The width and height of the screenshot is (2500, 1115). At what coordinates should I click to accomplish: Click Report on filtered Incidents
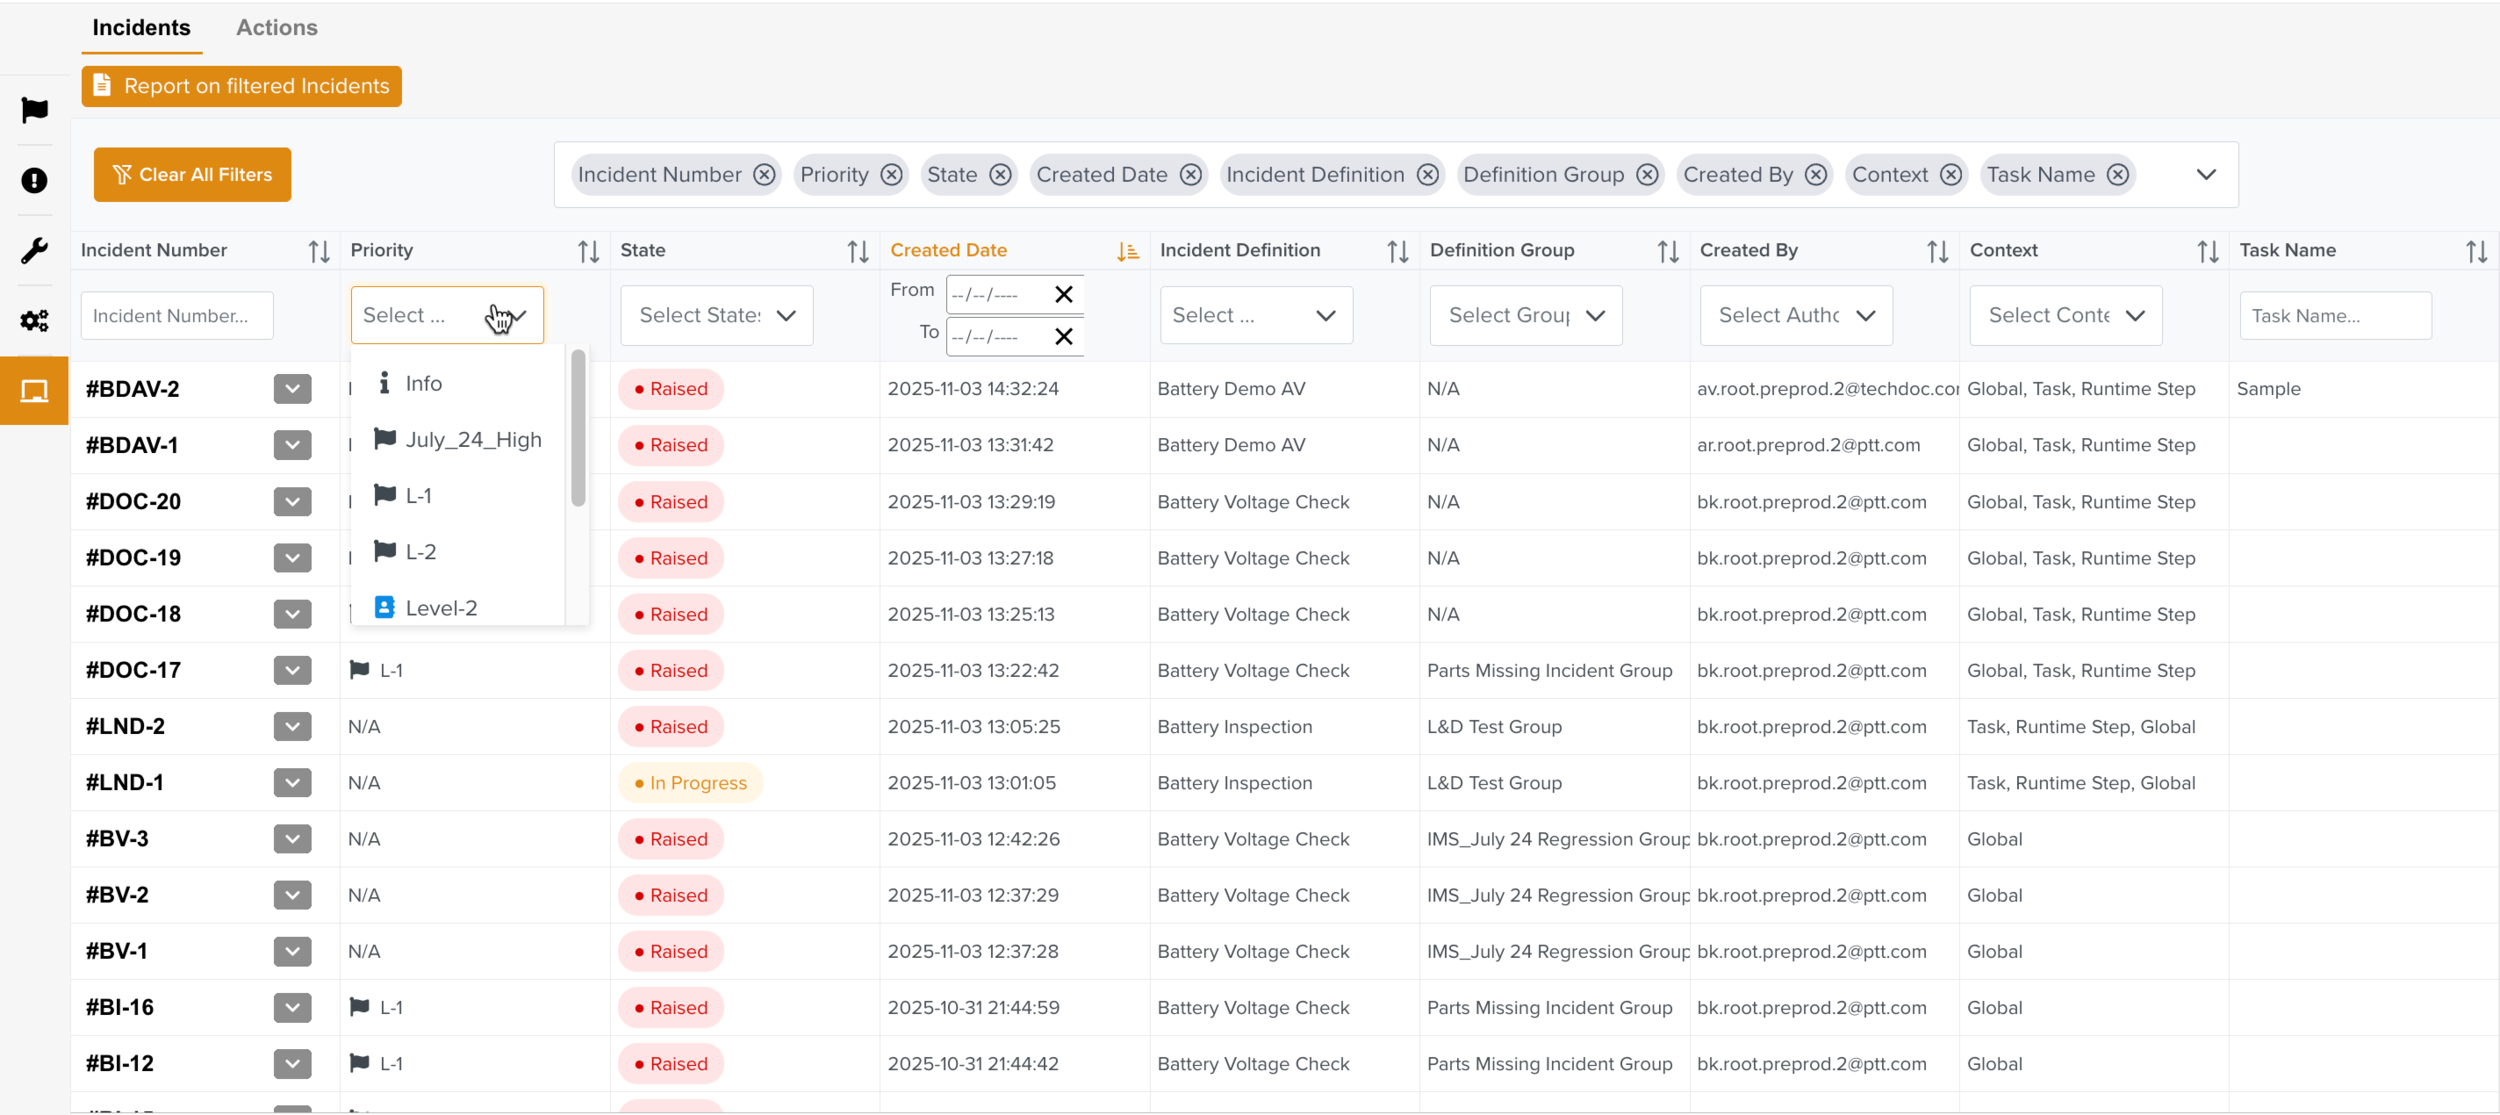coord(241,87)
